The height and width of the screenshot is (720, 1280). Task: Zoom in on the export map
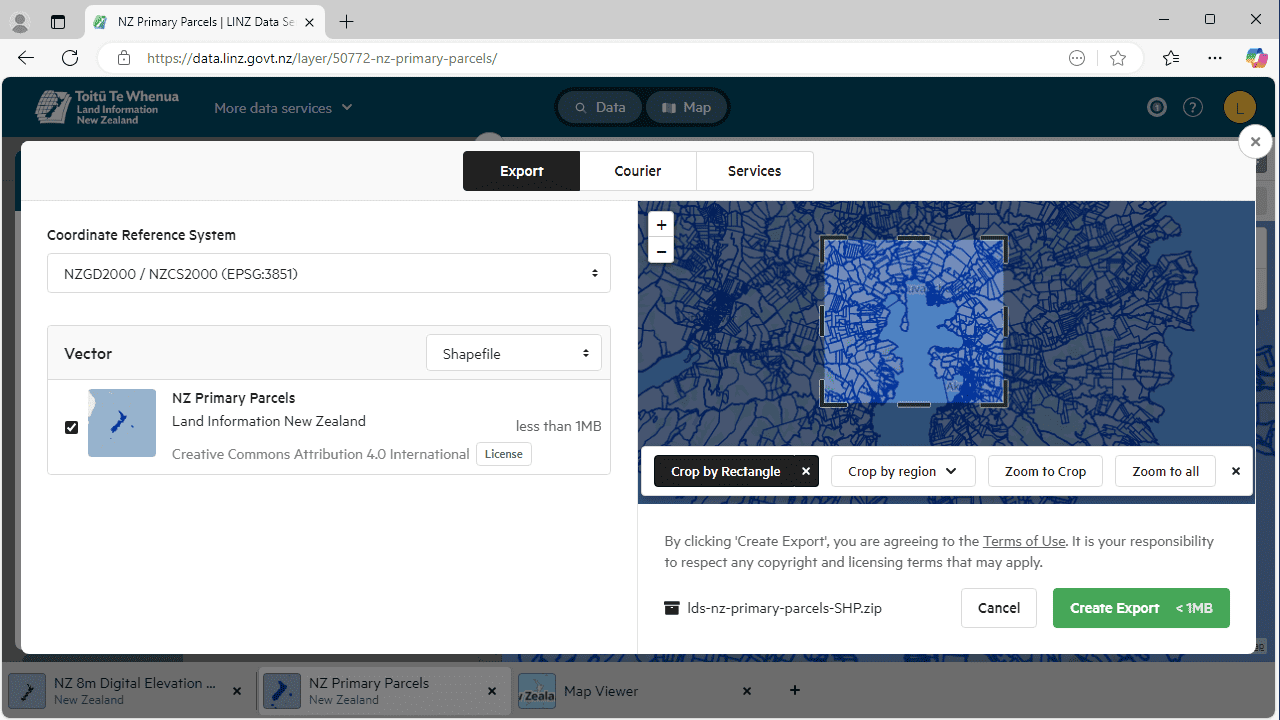[661, 225]
